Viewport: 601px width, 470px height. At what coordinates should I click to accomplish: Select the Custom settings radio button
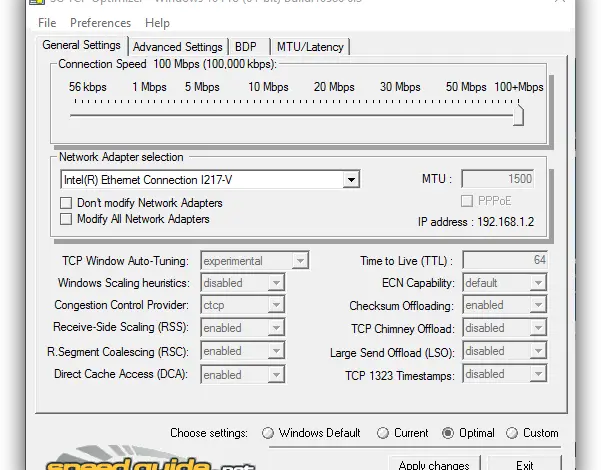[x=512, y=433]
